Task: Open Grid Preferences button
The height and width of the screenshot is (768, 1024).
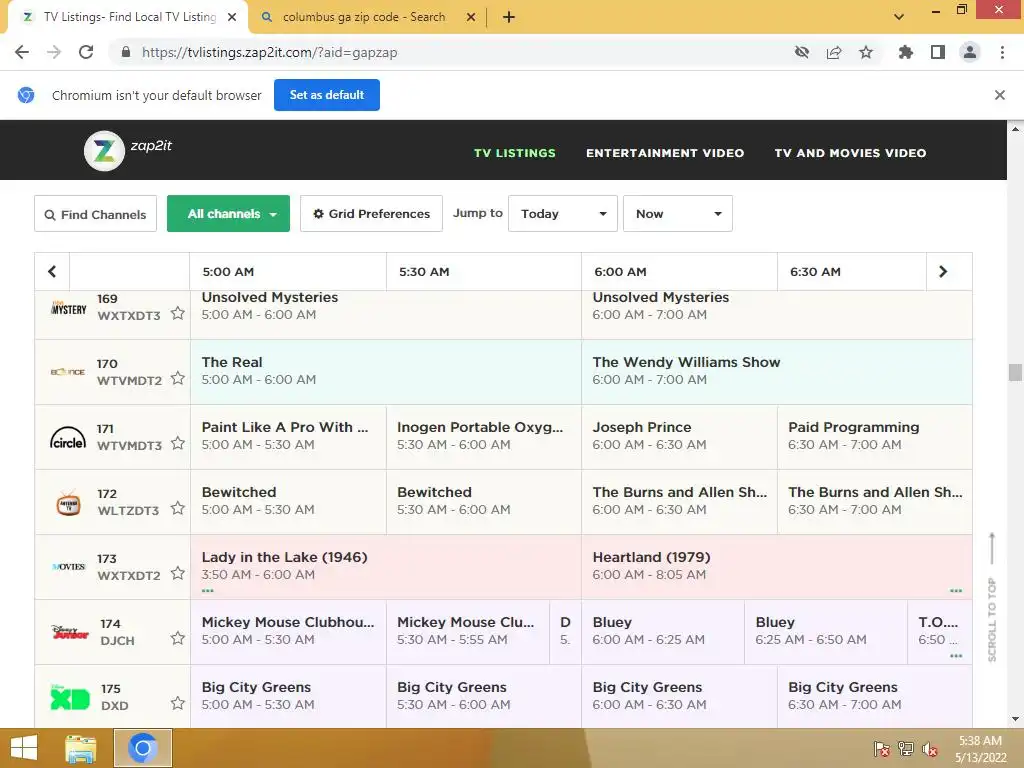Action: pyautogui.click(x=371, y=214)
